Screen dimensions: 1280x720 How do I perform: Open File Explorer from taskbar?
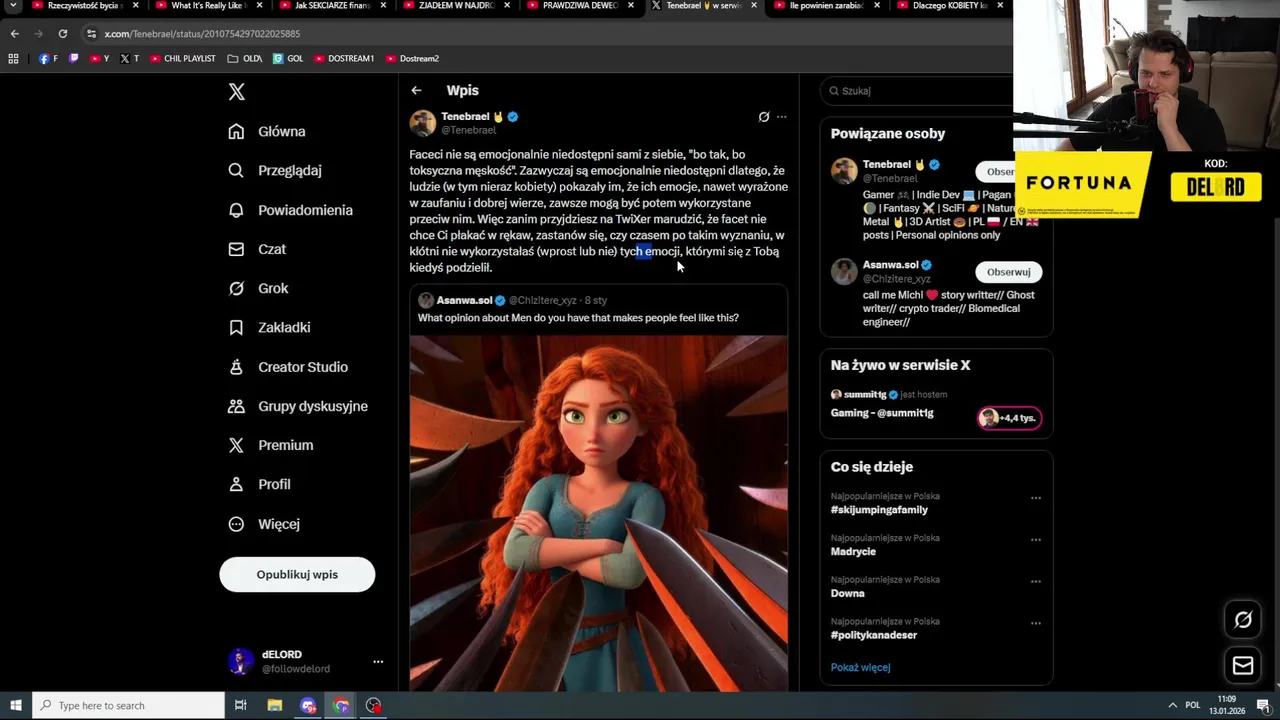[x=274, y=705]
